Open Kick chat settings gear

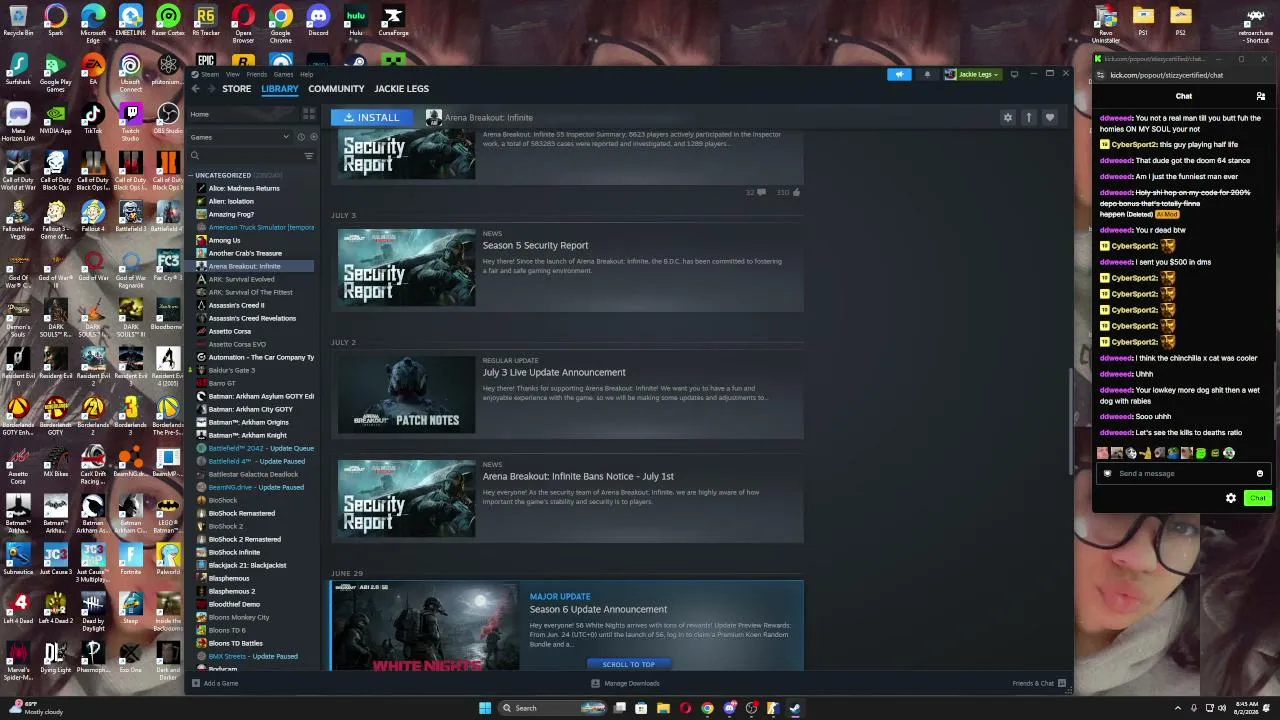1231,498
